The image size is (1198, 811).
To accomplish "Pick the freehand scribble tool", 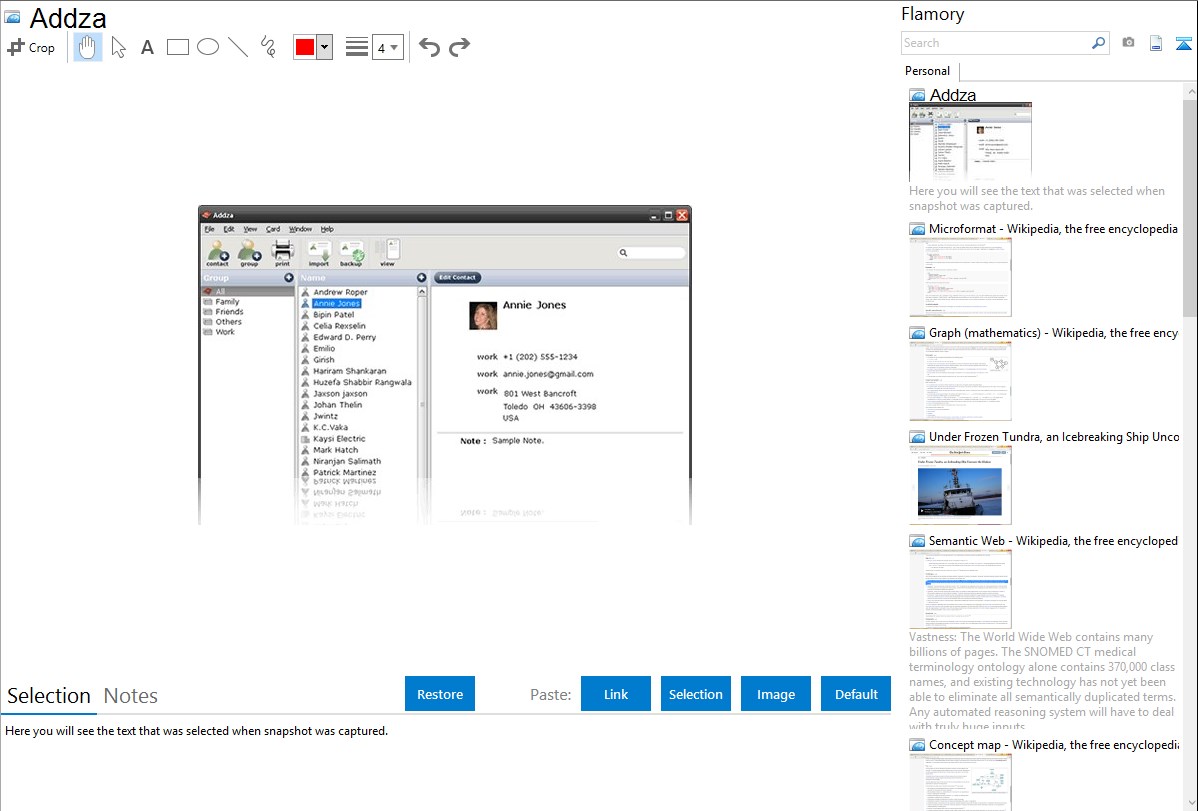I will tap(268, 47).
